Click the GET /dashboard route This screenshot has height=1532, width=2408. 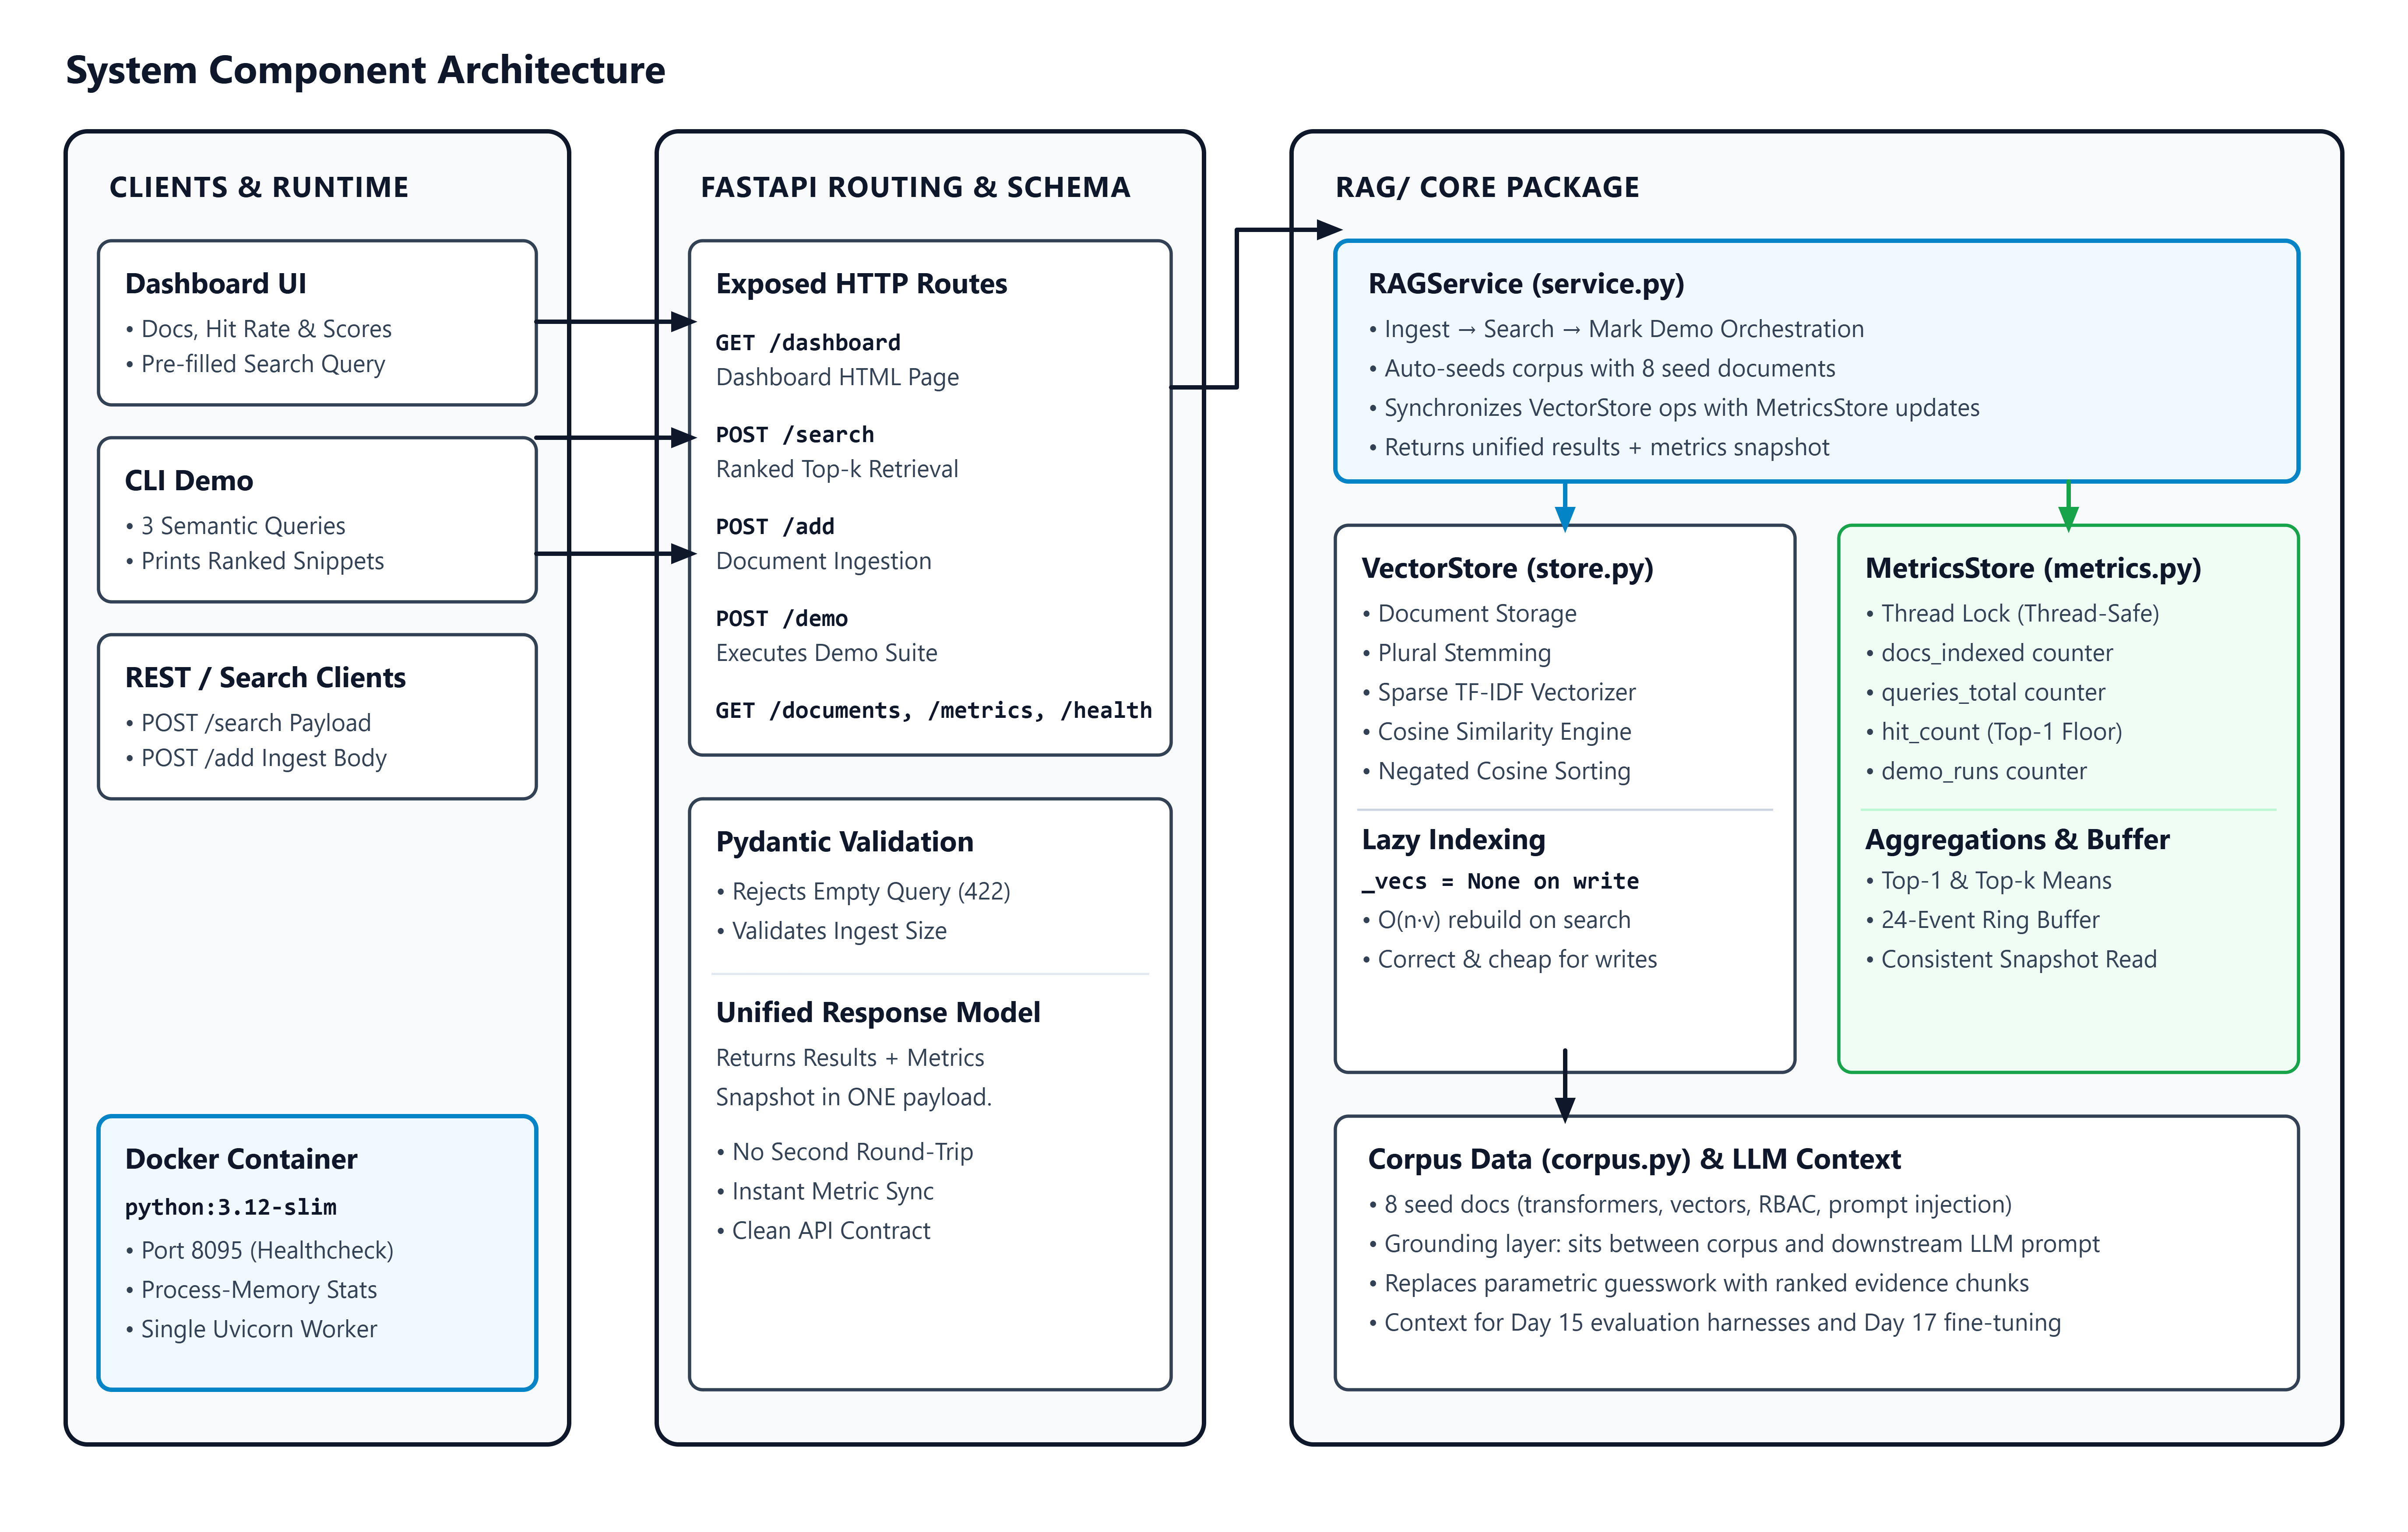click(808, 343)
